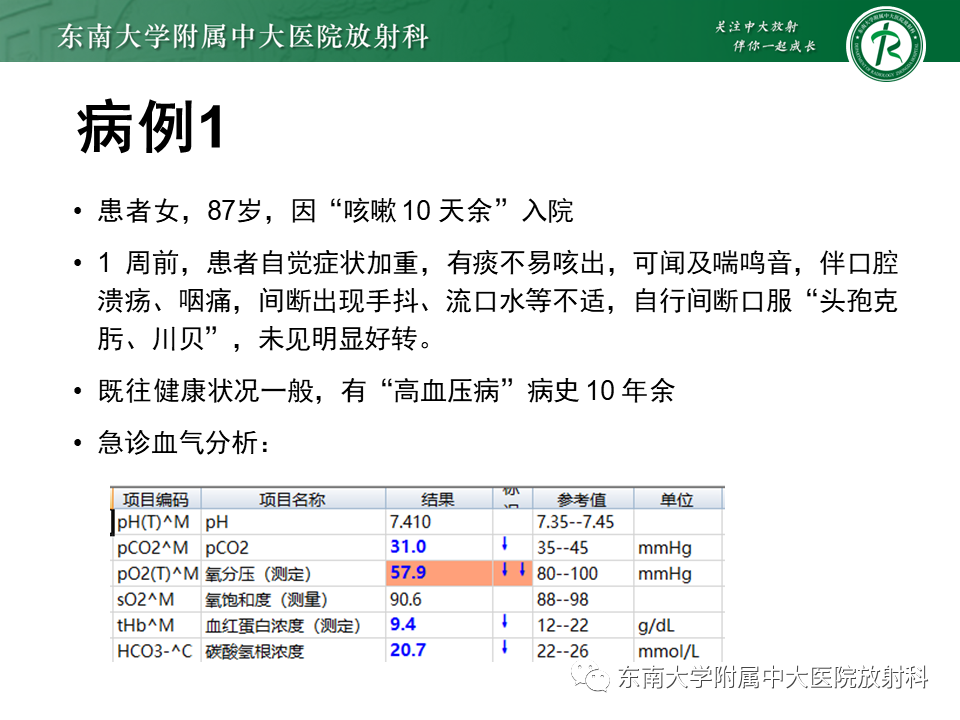Image resolution: width=960 pixels, height=720 pixels.
Task: Click the unit g/dL
Action: pyautogui.click(x=656, y=626)
